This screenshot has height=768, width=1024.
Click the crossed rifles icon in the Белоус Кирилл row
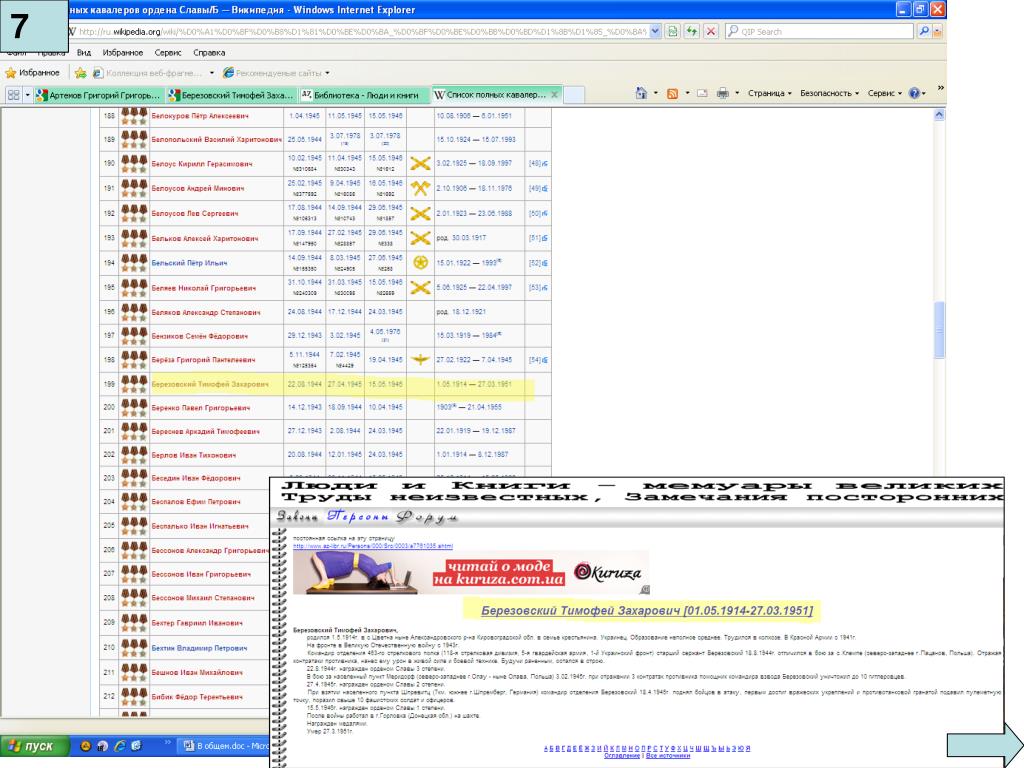point(420,163)
